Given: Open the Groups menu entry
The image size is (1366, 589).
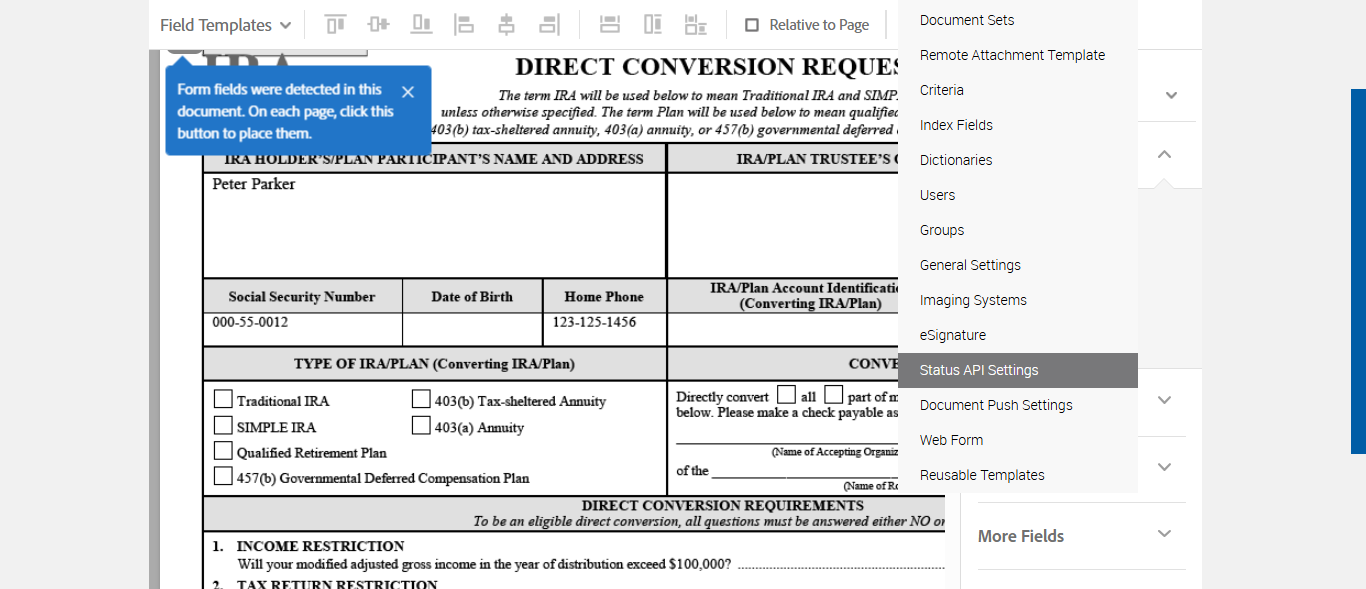Looking at the screenshot, I should pos(1018,230).
